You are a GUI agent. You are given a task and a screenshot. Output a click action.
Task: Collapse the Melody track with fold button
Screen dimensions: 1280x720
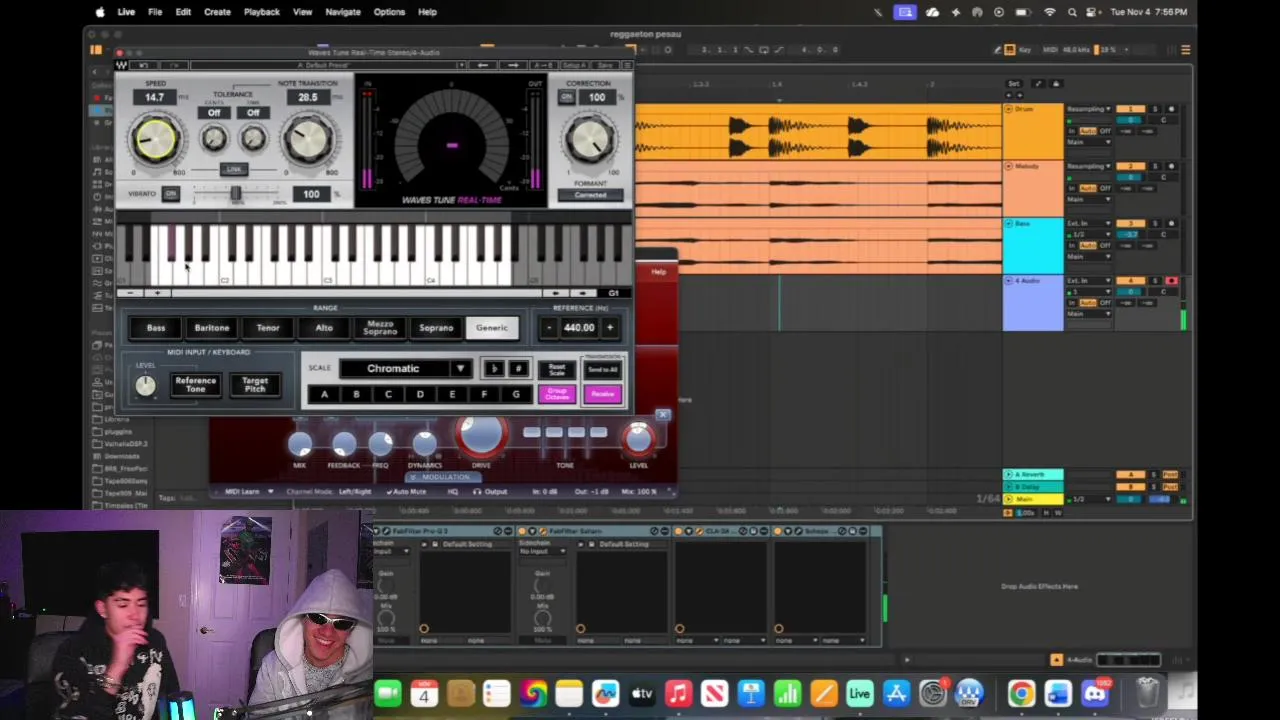(1009, 166)
